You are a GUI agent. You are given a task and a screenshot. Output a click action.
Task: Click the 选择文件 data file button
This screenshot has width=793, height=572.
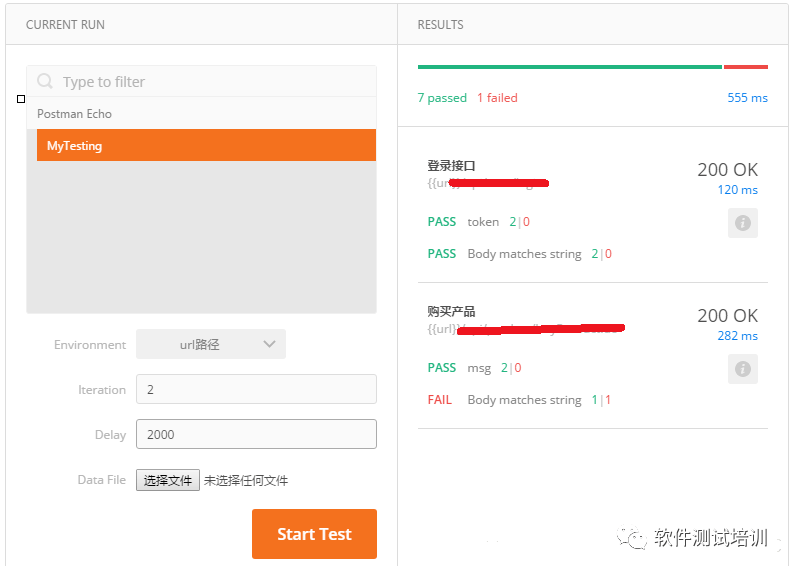[168, 480]
